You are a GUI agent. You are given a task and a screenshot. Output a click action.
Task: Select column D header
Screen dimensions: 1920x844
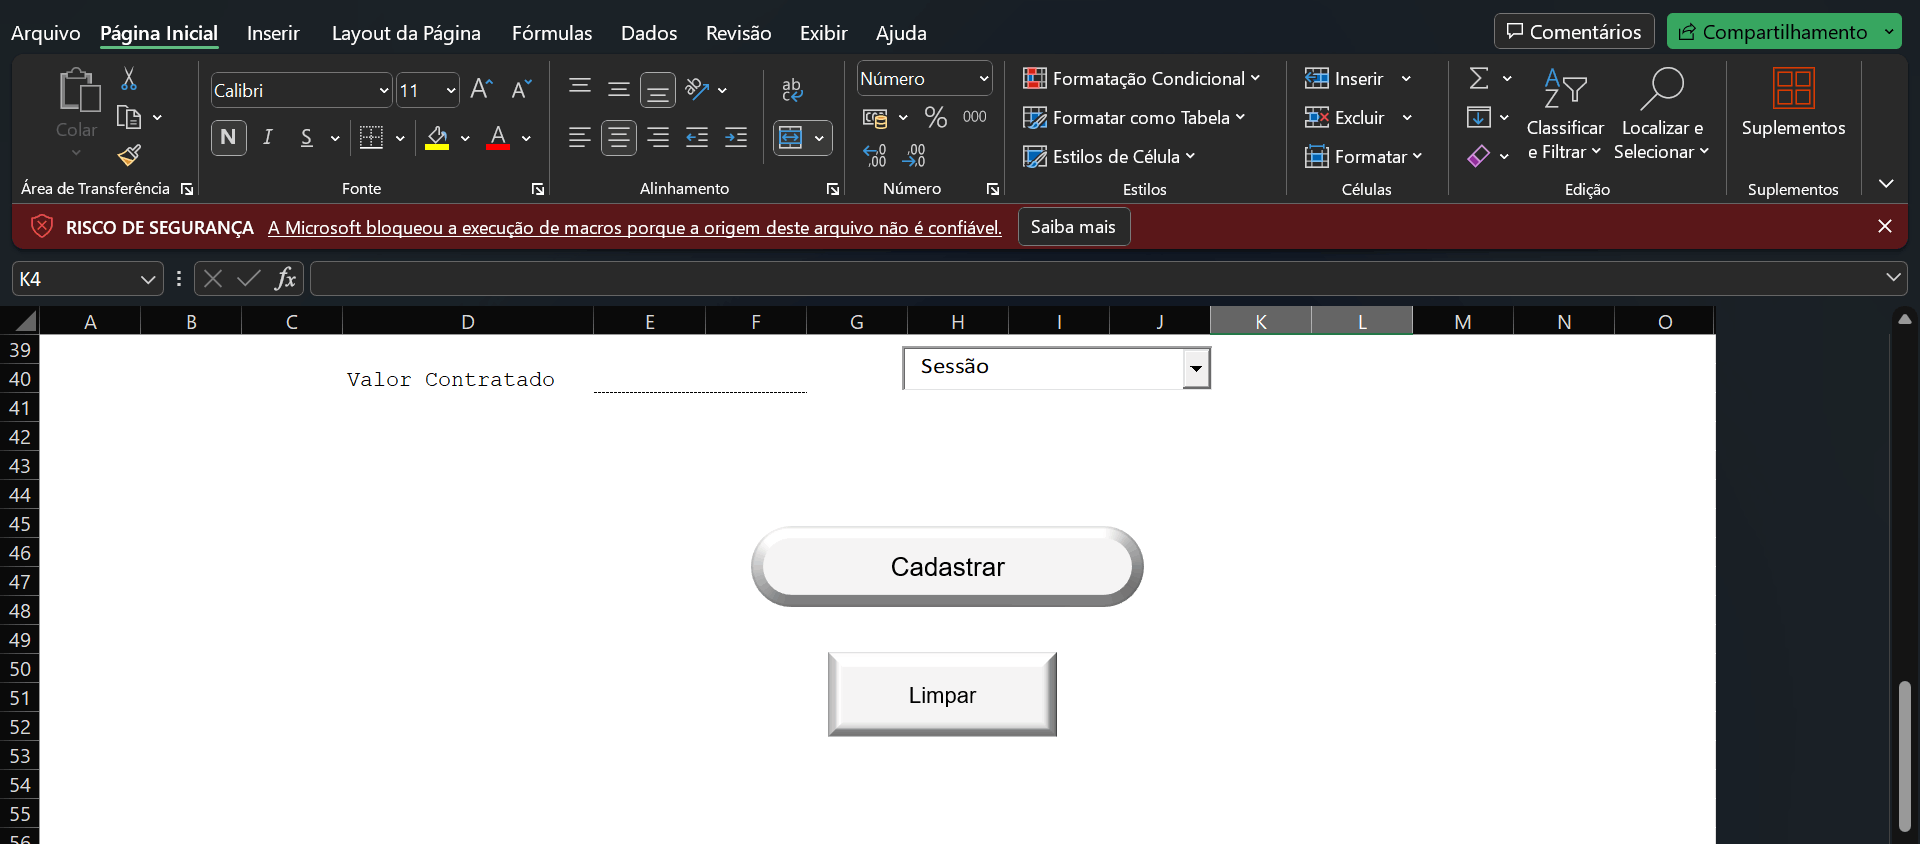468,321
